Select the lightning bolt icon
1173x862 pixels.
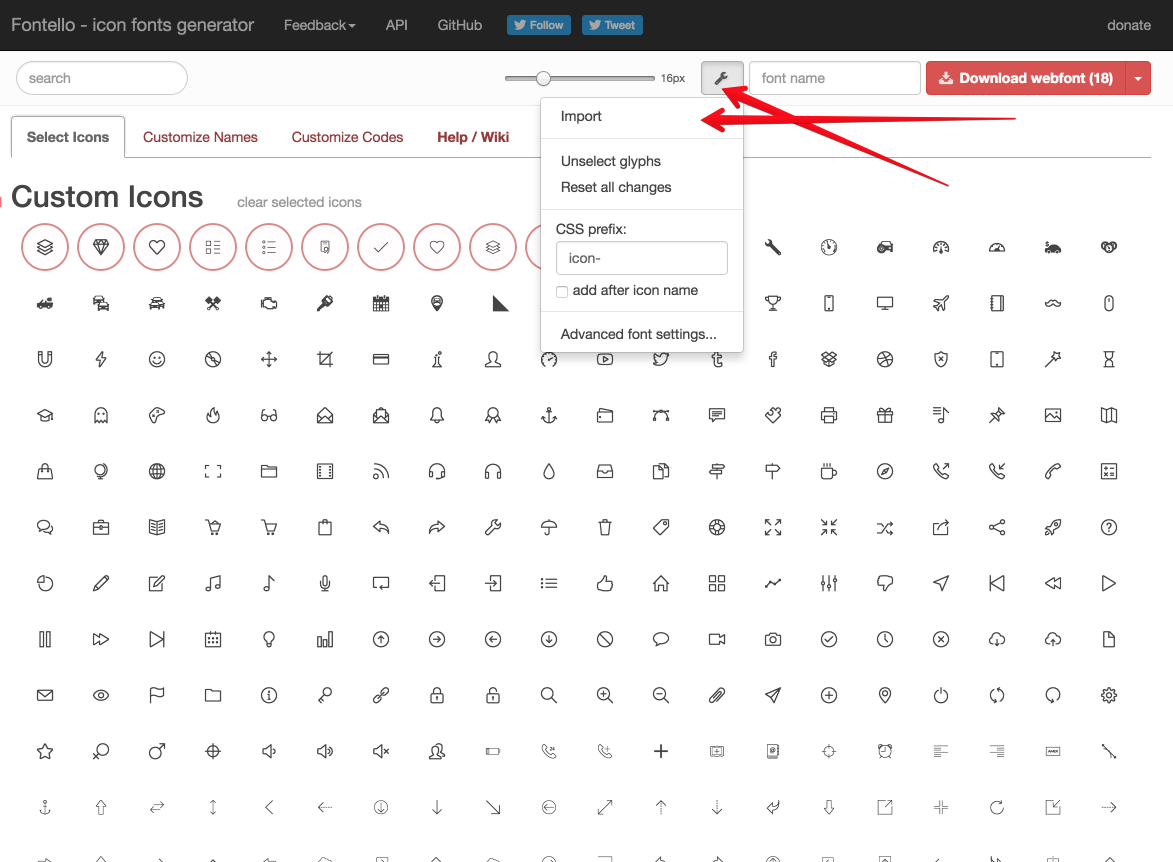[101, 359]
